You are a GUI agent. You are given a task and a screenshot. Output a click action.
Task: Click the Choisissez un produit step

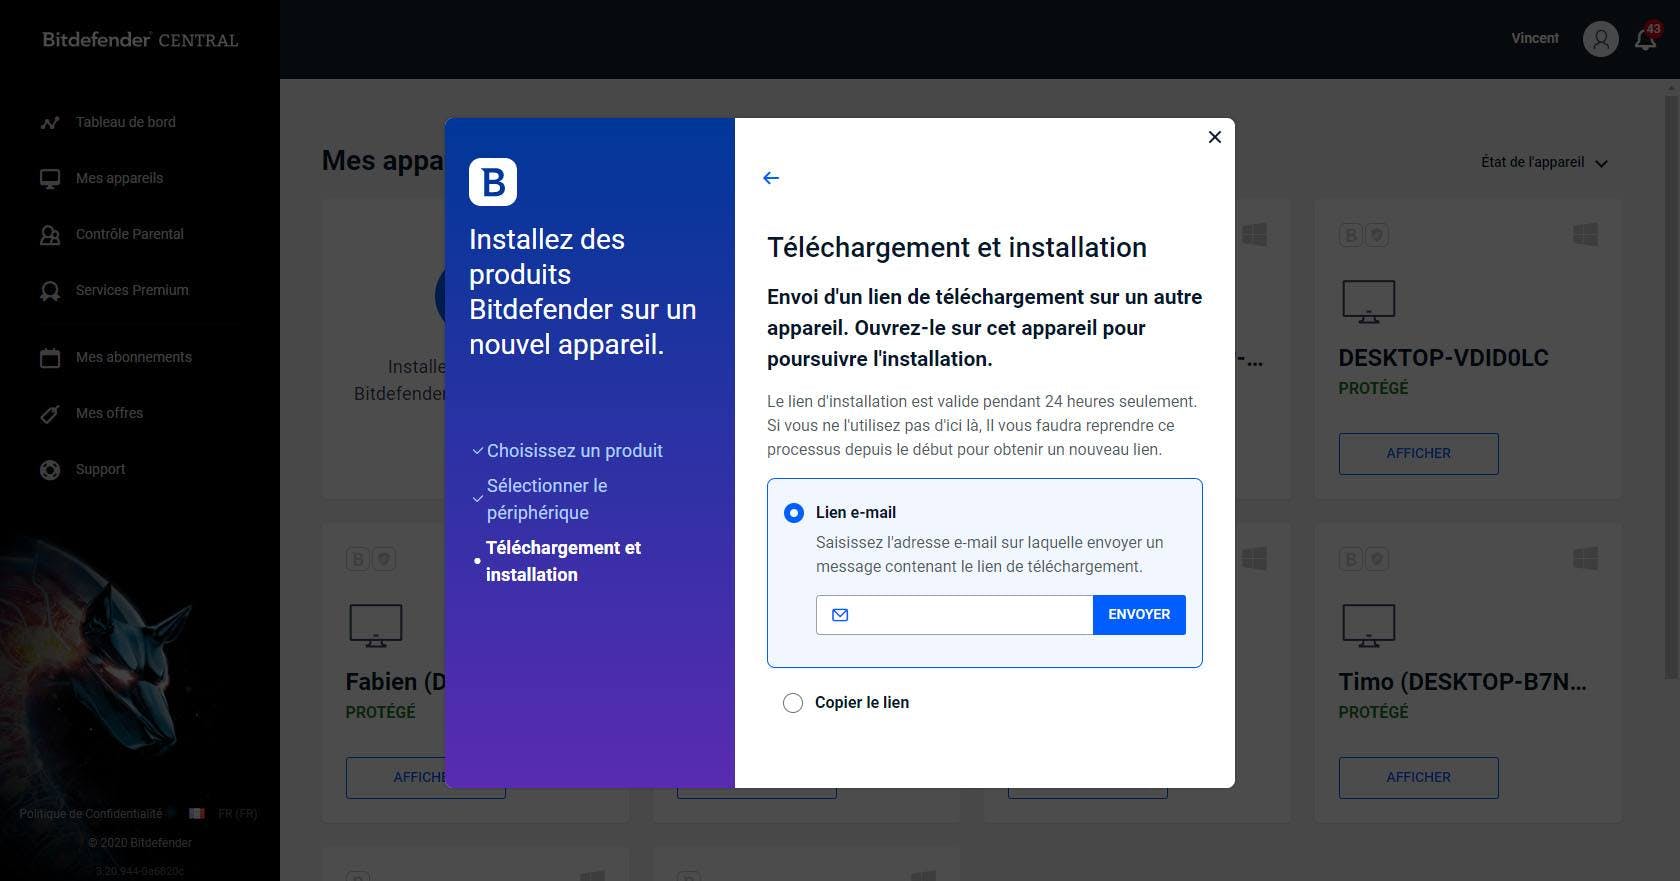point(574,451)
